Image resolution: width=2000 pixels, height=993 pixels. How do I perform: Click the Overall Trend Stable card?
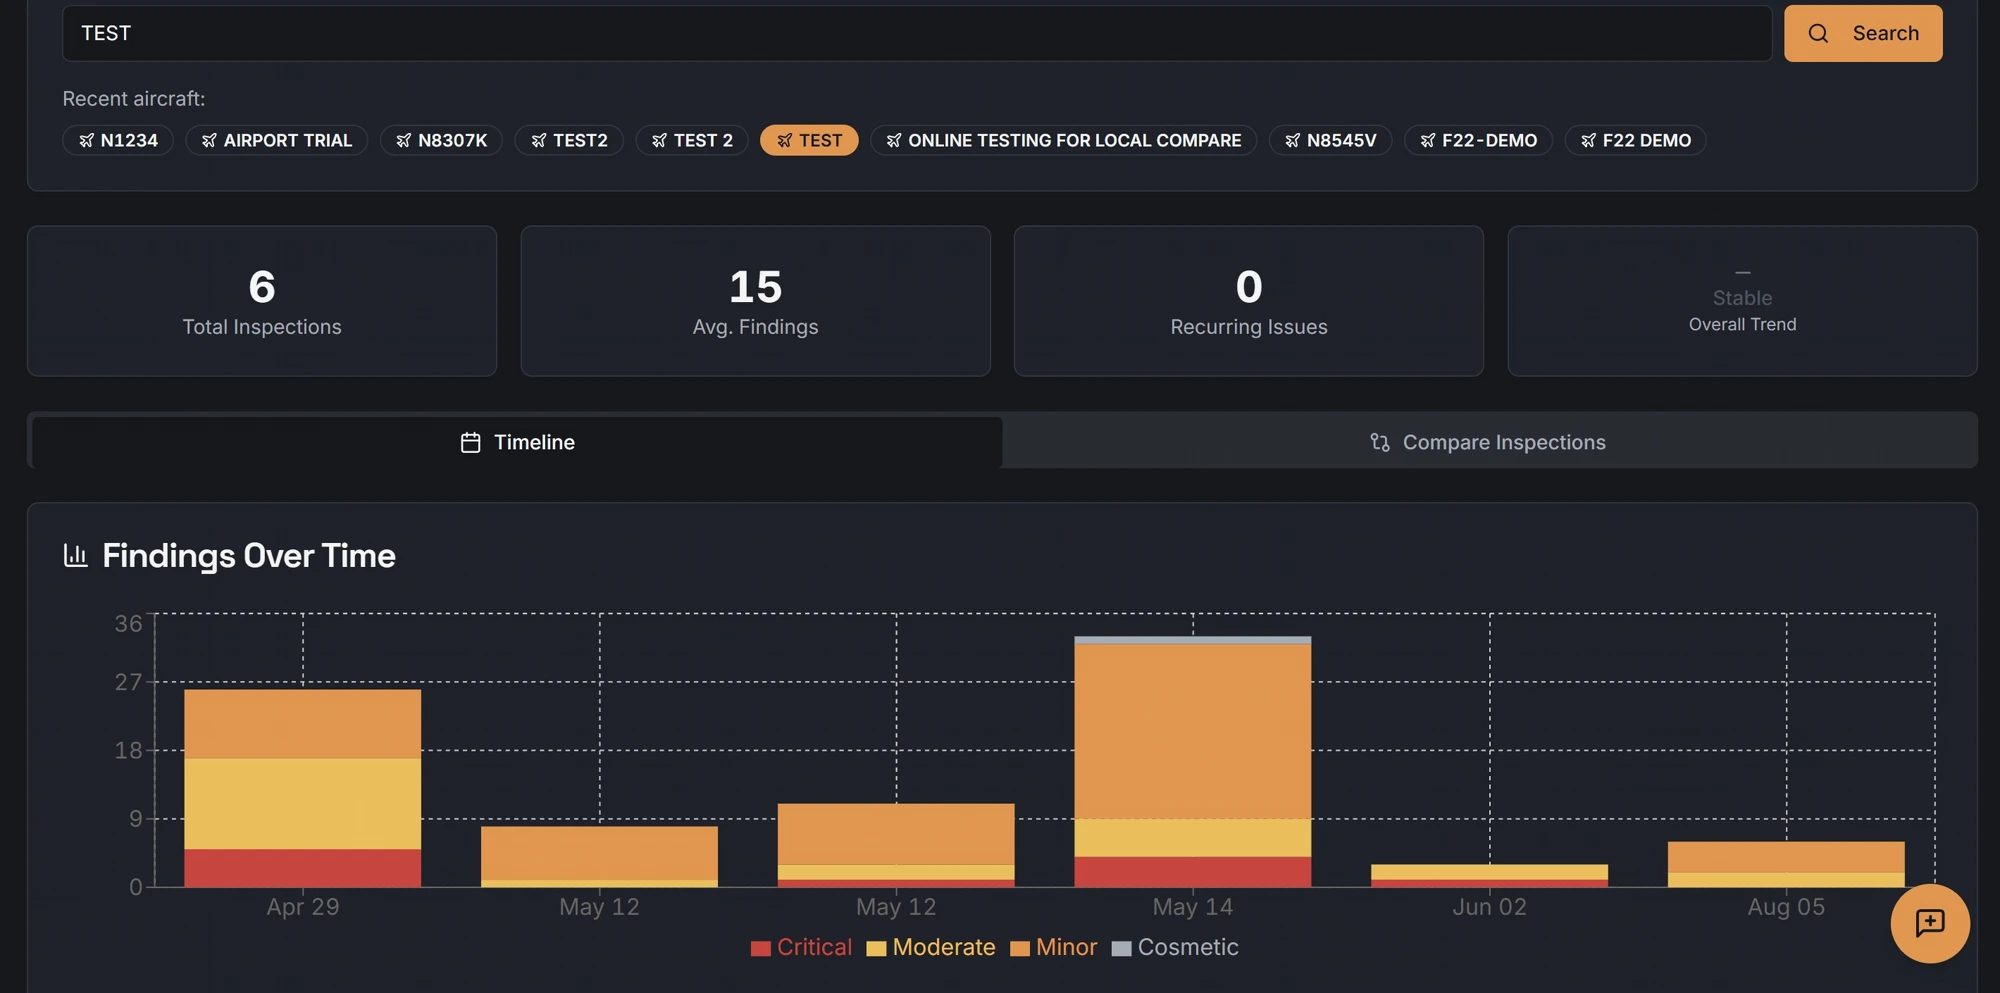click(1742, 301)
